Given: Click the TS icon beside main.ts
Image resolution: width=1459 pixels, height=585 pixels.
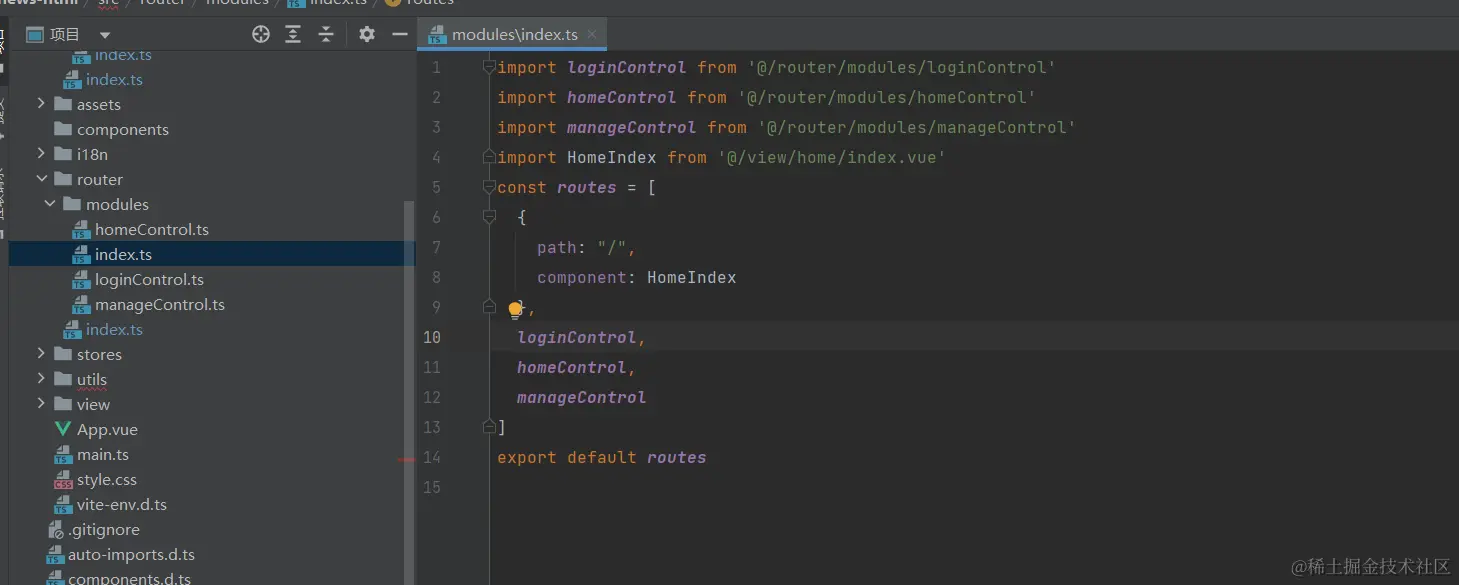Looking at the screenshot, I should (x=63, y=455).
